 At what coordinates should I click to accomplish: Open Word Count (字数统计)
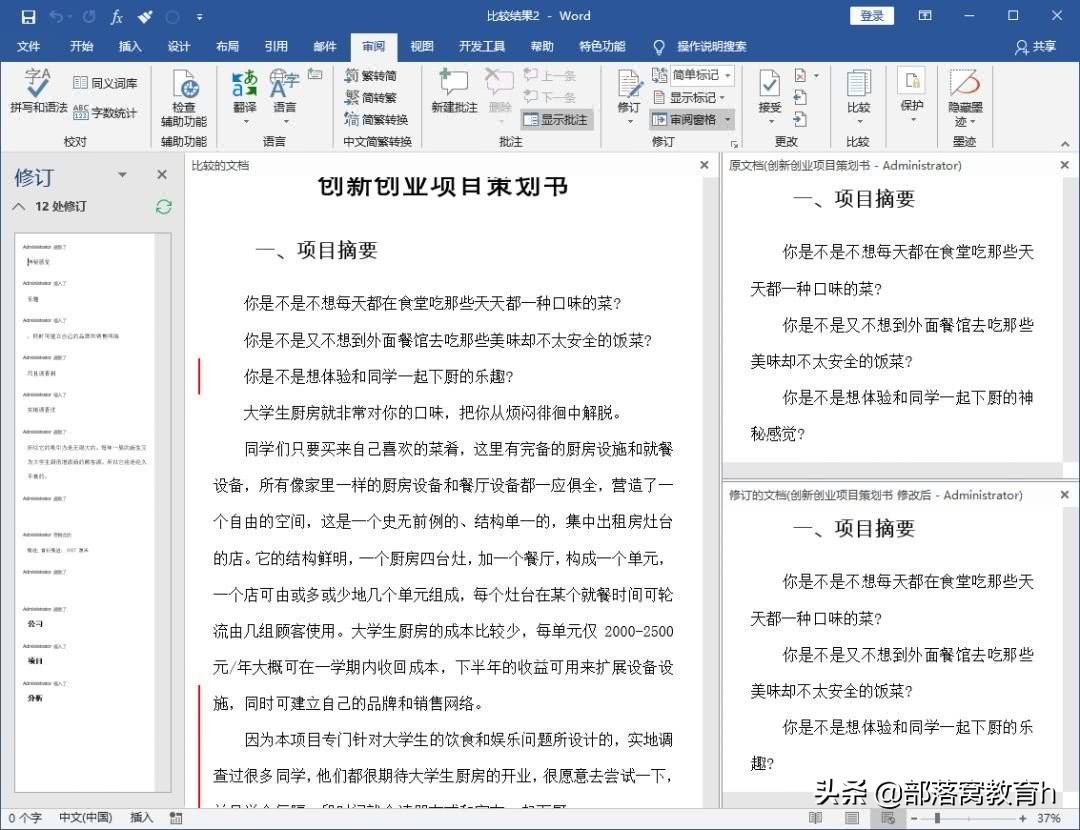coord(105,112)
